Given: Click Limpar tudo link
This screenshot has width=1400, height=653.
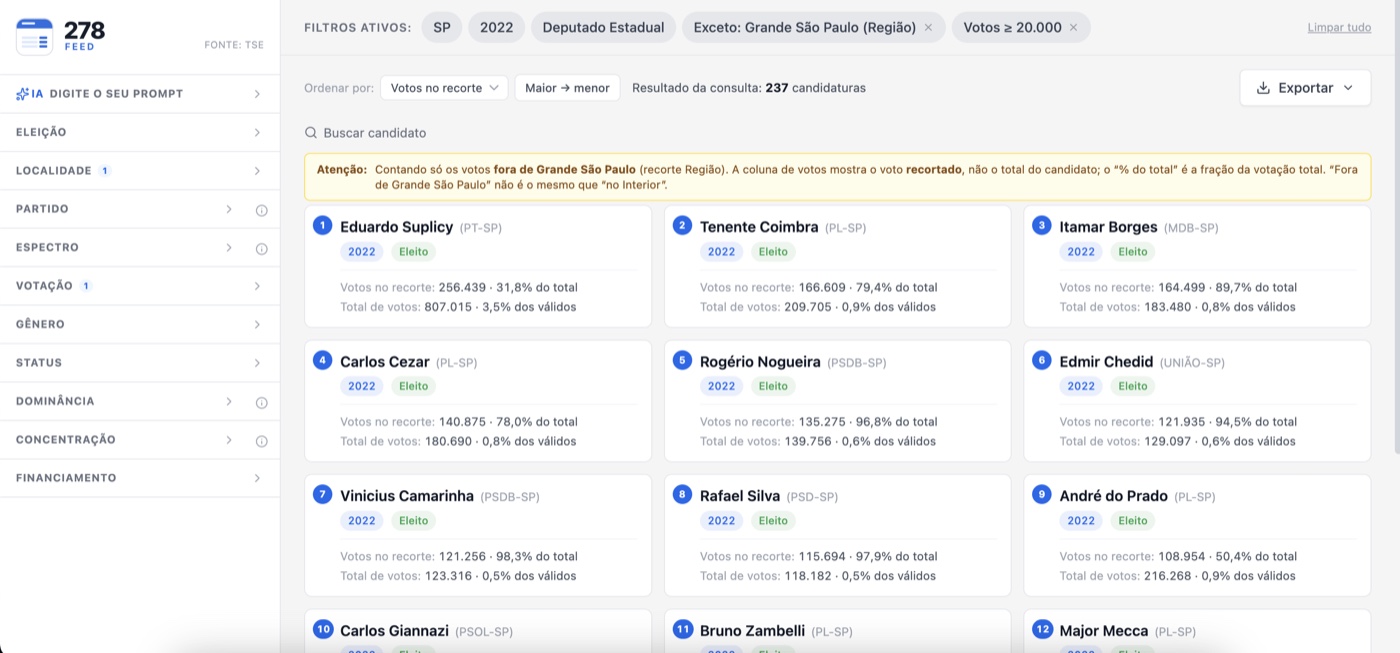Looking at the screenshot, I should 1339,28.
